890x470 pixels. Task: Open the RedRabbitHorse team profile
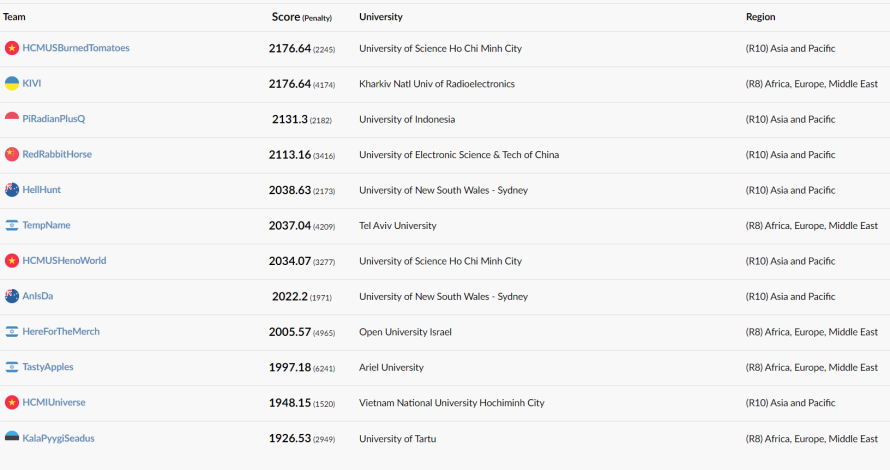(x=57, y=154)
